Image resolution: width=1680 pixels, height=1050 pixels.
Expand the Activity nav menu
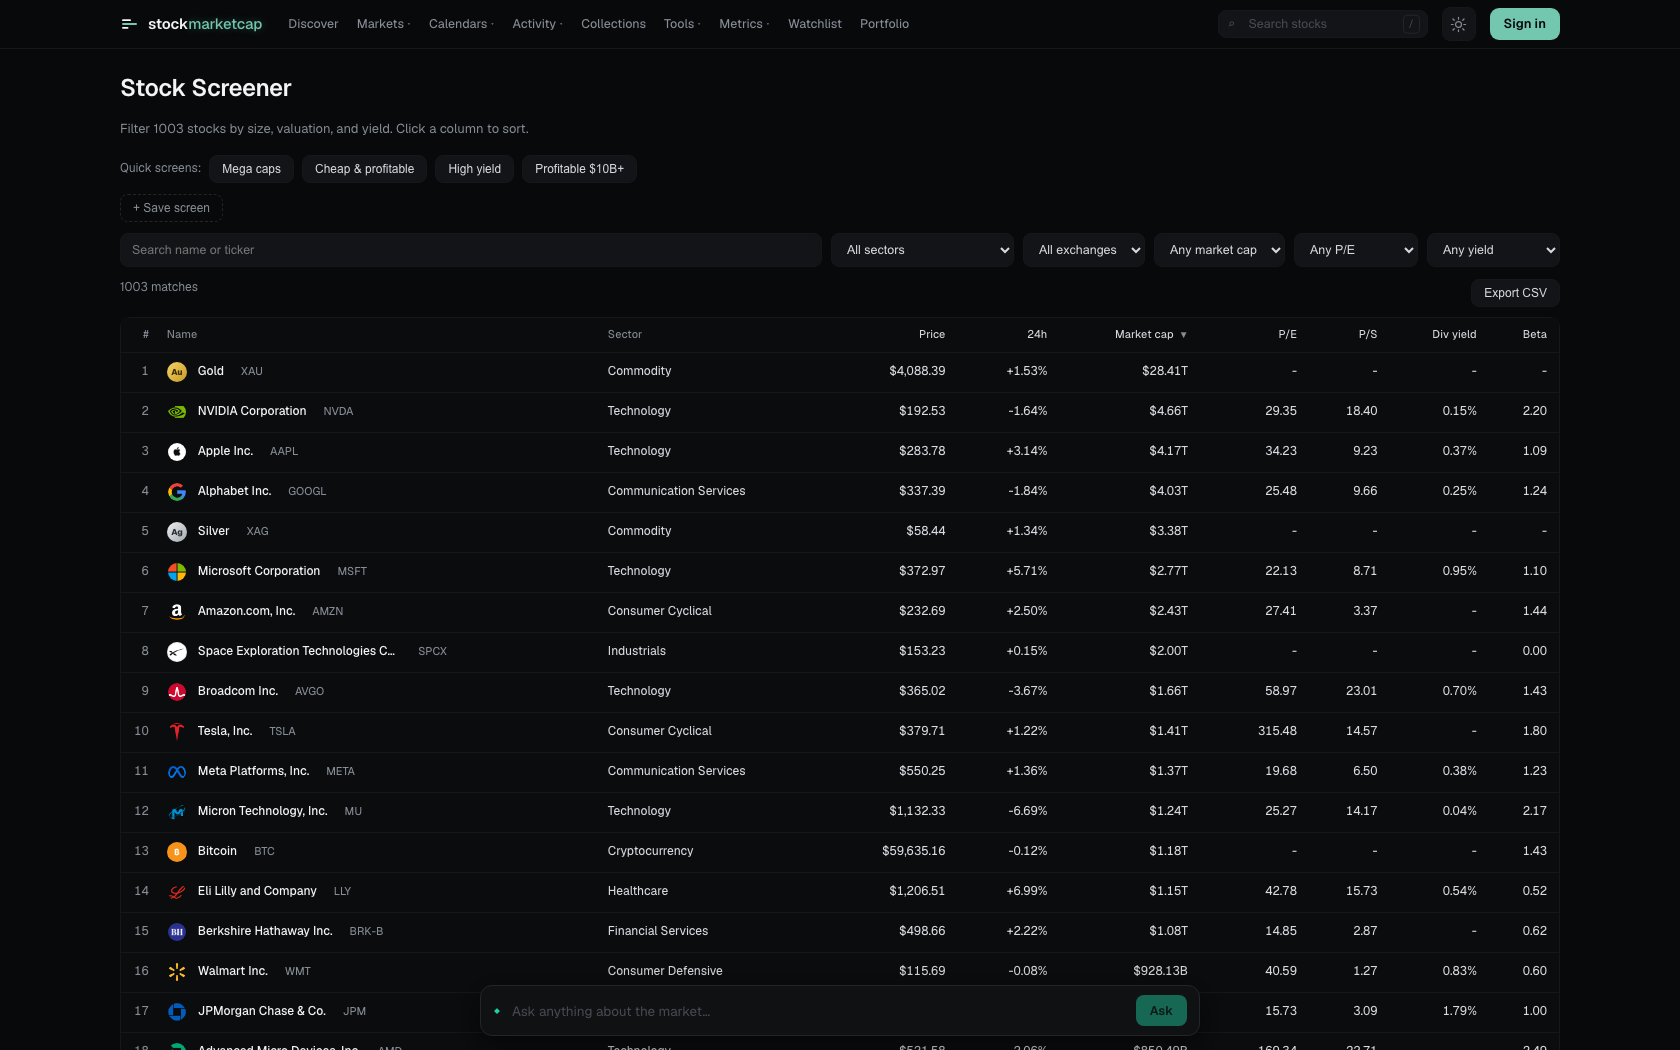(537, 24)
